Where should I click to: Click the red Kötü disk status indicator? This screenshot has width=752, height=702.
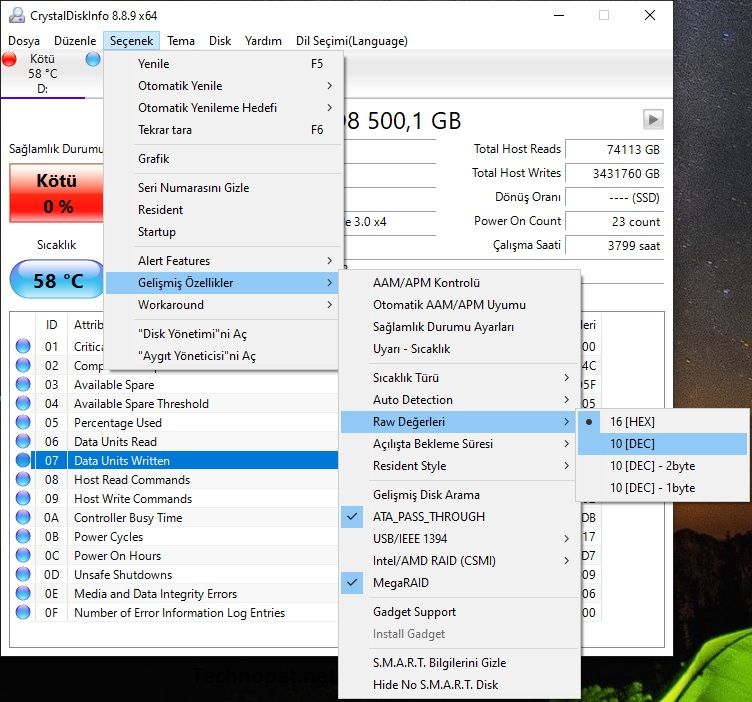[9, 59]
